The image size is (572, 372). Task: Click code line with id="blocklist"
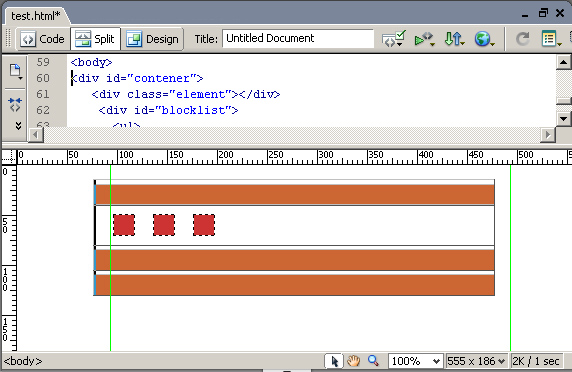pyautogui.click(x=168, y=110)
